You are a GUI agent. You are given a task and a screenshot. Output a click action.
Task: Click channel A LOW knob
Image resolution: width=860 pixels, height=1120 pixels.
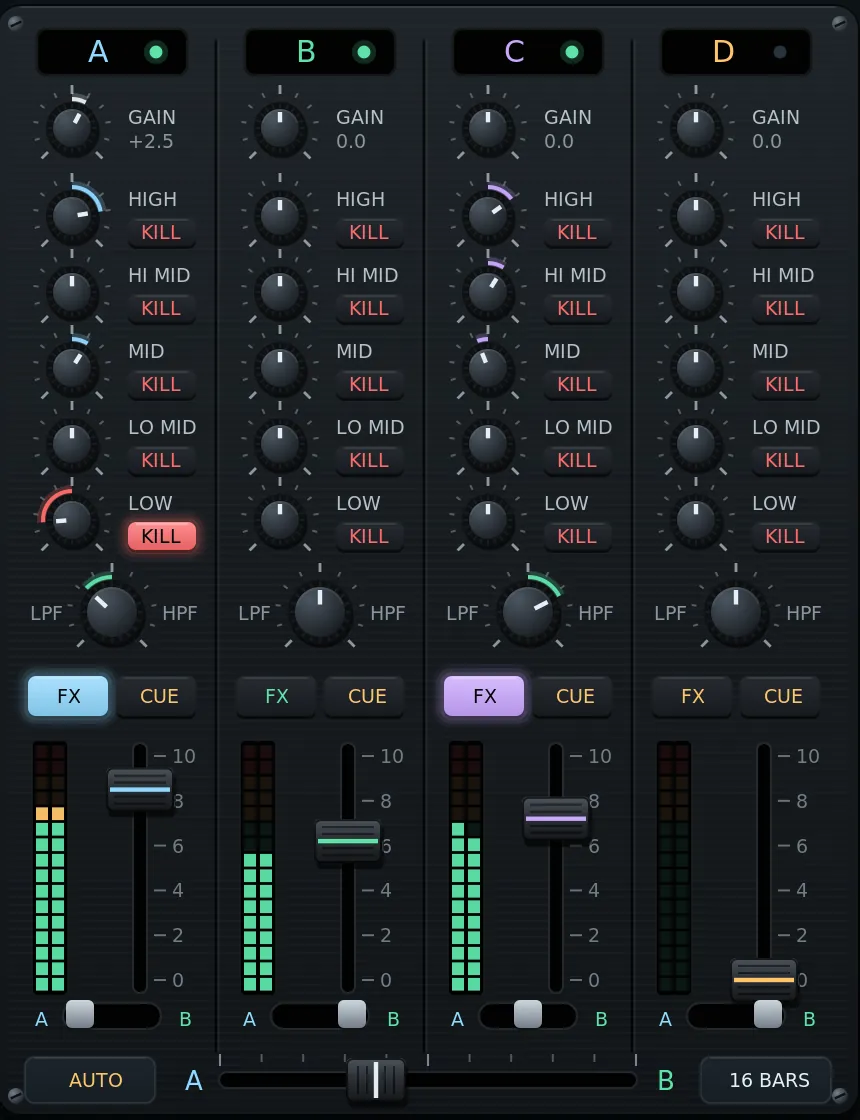pyautogui.click(x=72, y=521)
